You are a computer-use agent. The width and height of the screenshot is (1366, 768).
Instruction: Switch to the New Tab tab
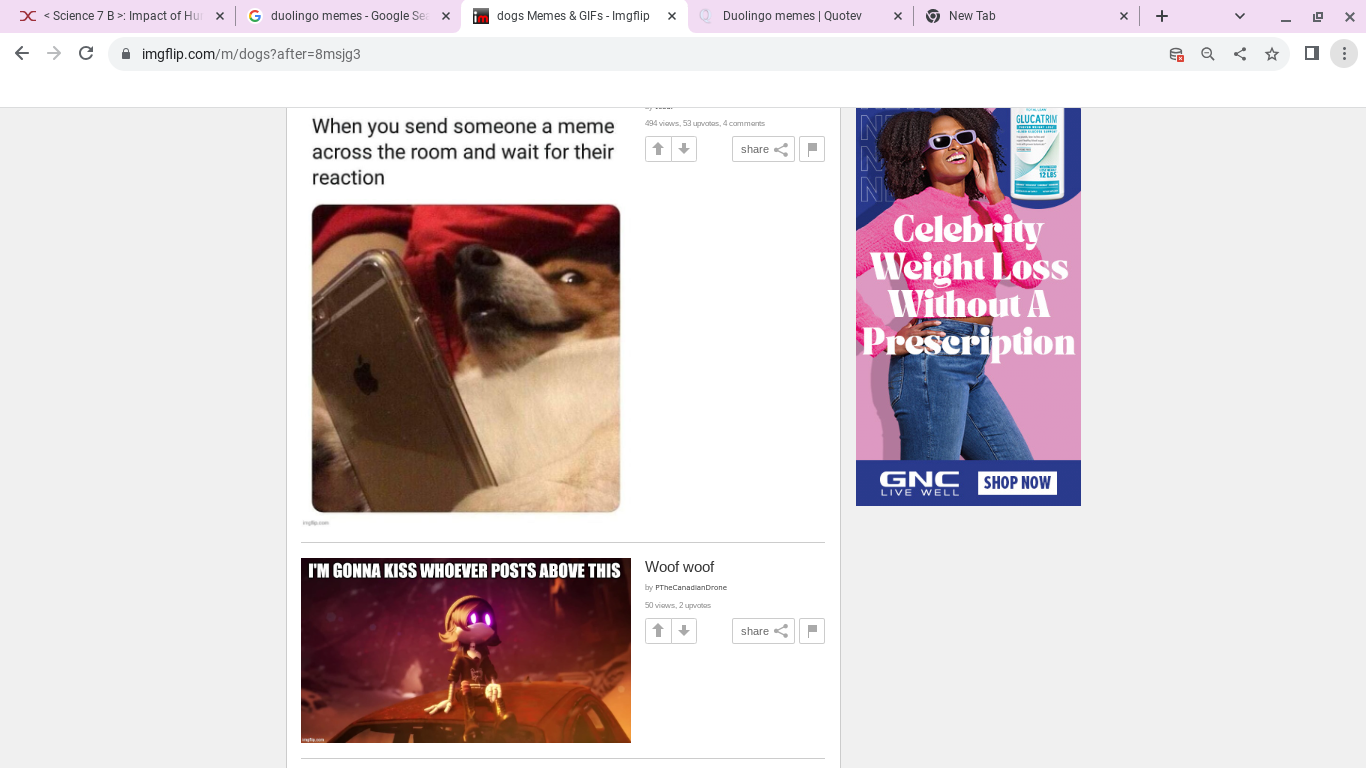(x=1027, y=16)
